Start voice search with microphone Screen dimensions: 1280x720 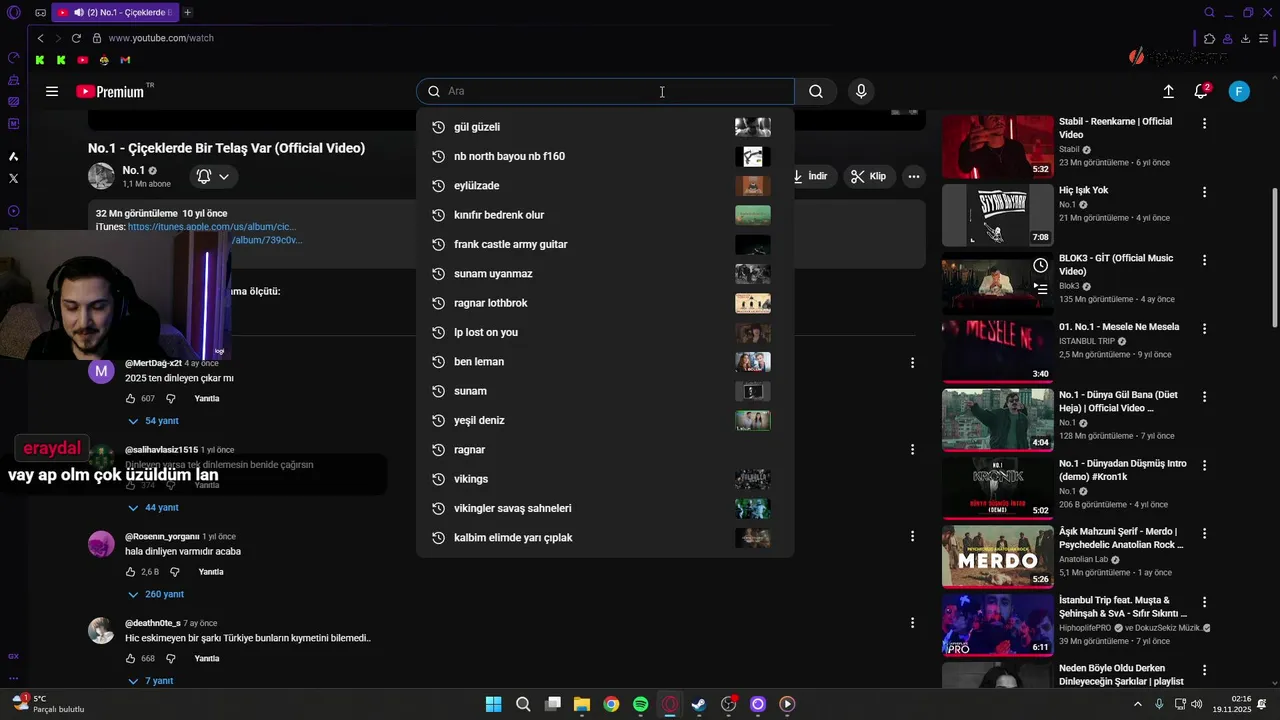pyautogui.click(x=861, y=91)
